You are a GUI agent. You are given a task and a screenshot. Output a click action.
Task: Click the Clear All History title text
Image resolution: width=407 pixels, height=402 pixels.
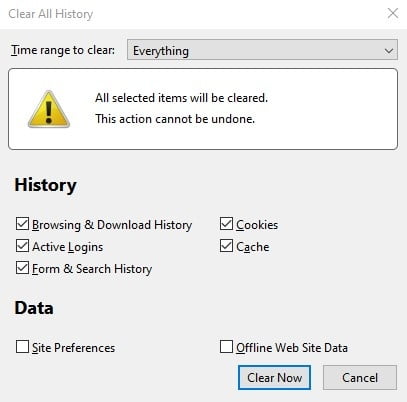click(x=51, y=14)
